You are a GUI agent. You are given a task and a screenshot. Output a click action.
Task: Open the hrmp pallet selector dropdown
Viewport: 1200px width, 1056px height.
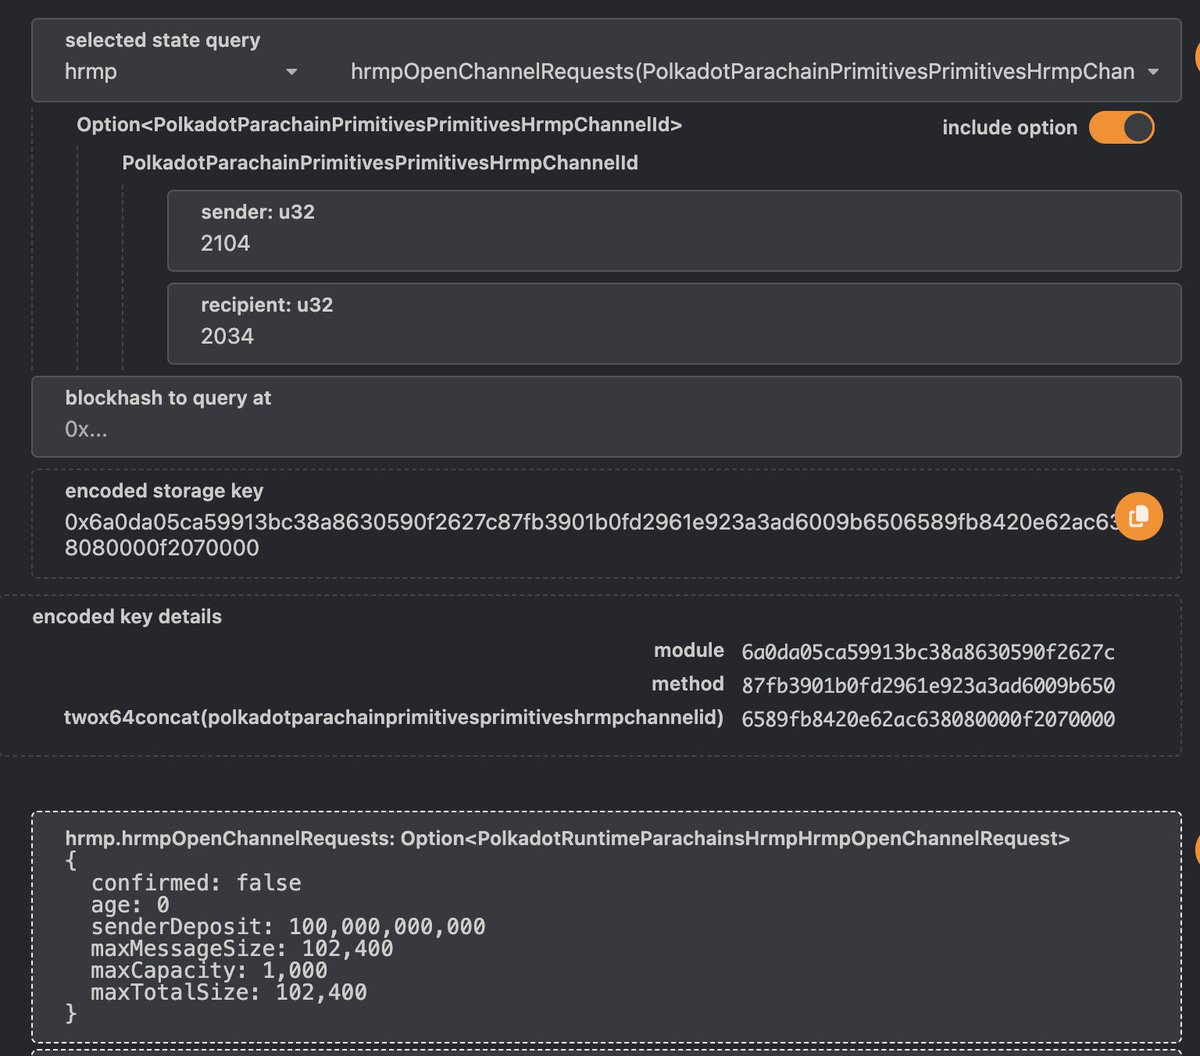(180, 72)
